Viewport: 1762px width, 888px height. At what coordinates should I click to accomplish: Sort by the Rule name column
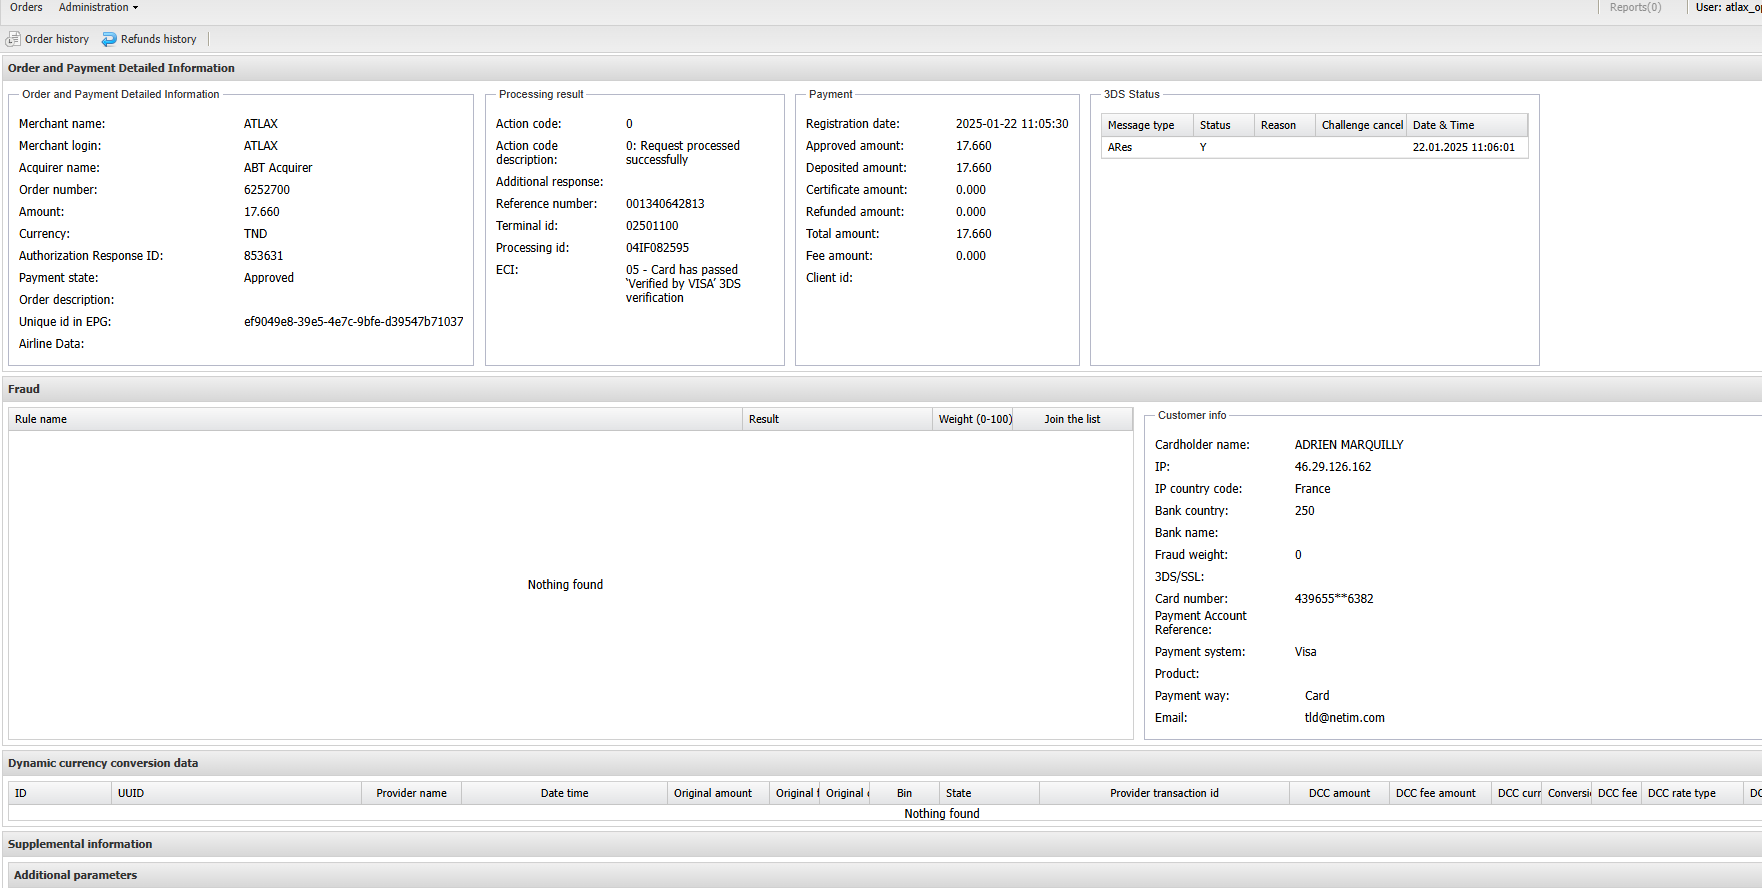tap(41, 419)
